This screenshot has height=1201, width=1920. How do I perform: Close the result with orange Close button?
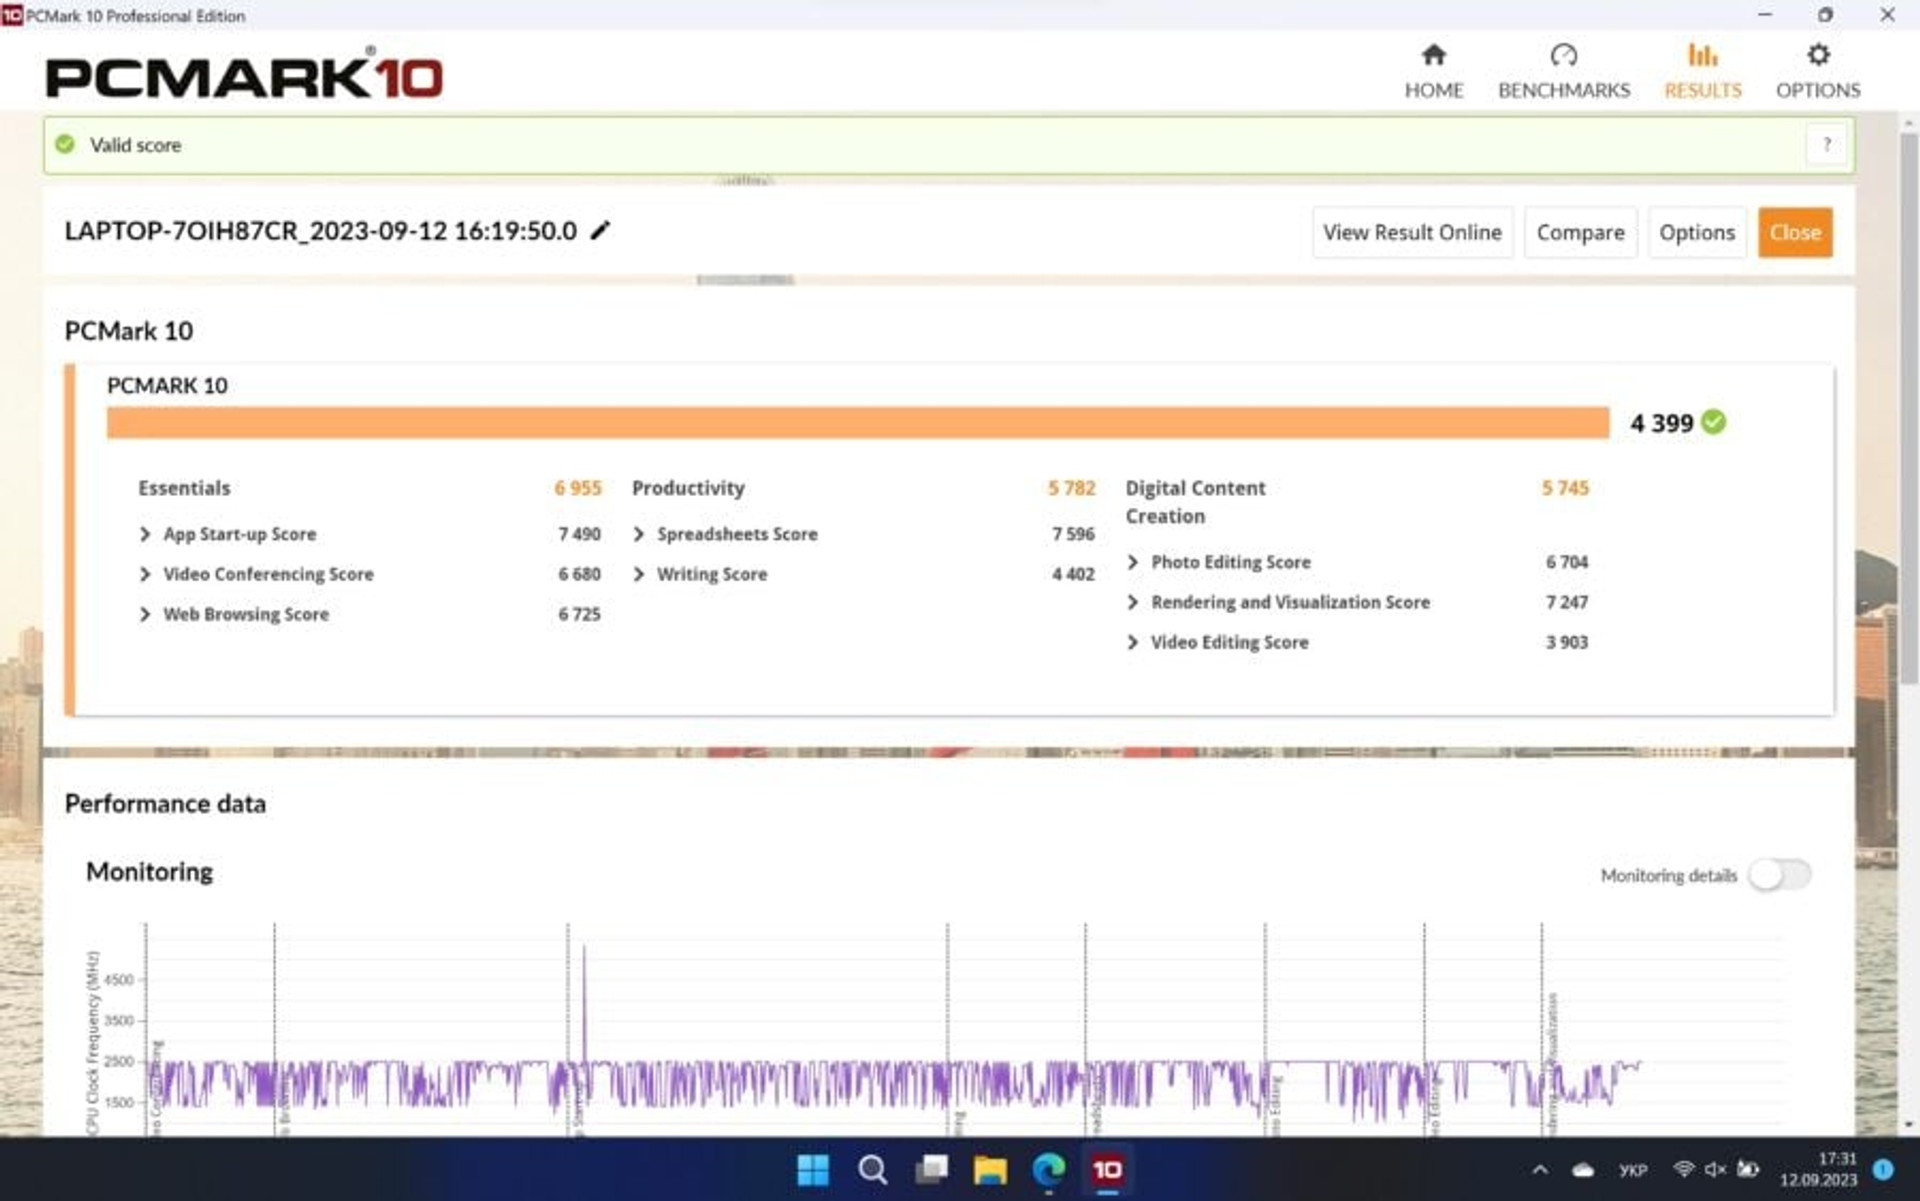(1795, 232)
